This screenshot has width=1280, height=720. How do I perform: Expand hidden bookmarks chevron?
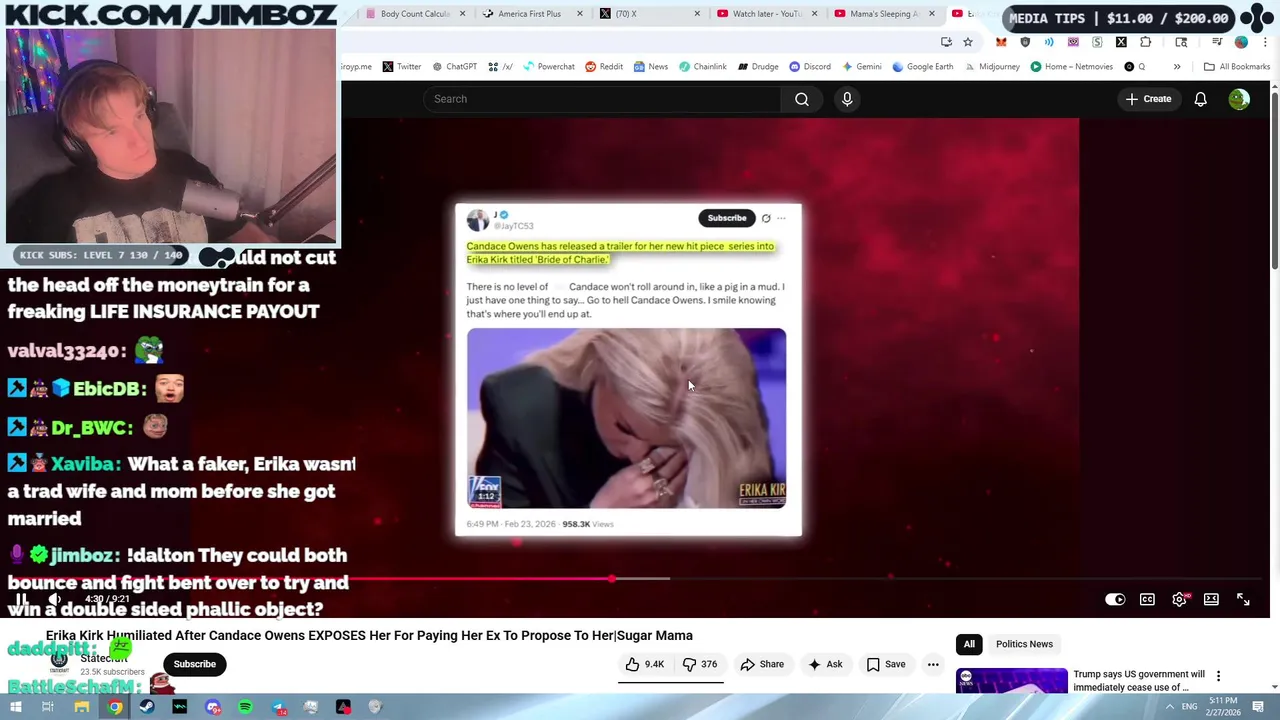[1177, 67]
